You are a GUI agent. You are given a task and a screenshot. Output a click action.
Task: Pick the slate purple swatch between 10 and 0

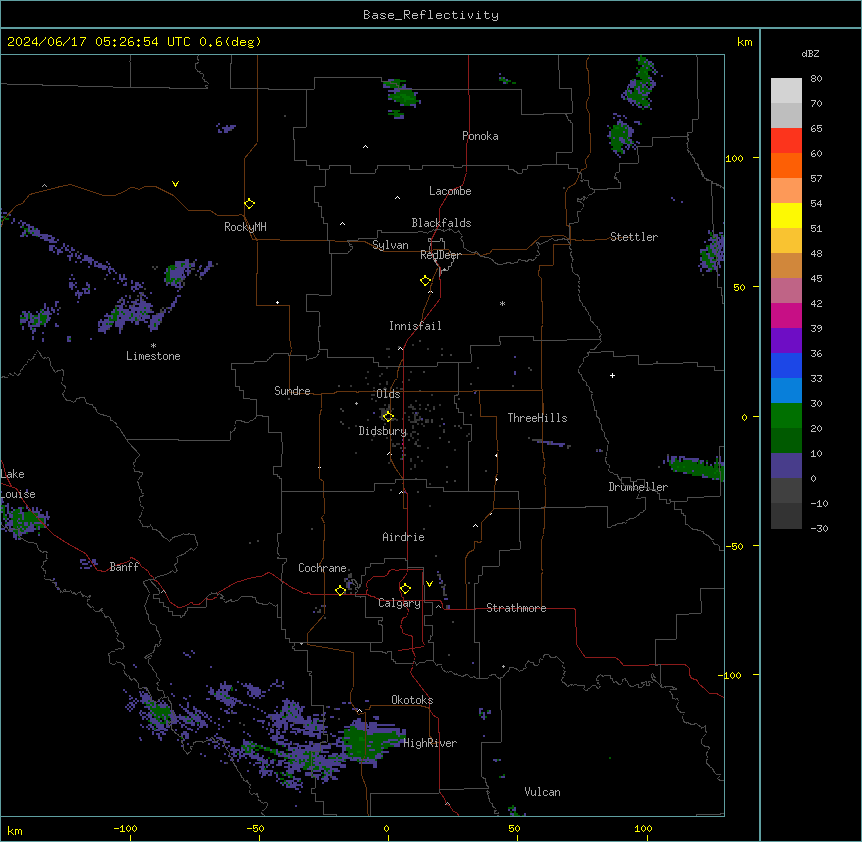tap(786, 466)
